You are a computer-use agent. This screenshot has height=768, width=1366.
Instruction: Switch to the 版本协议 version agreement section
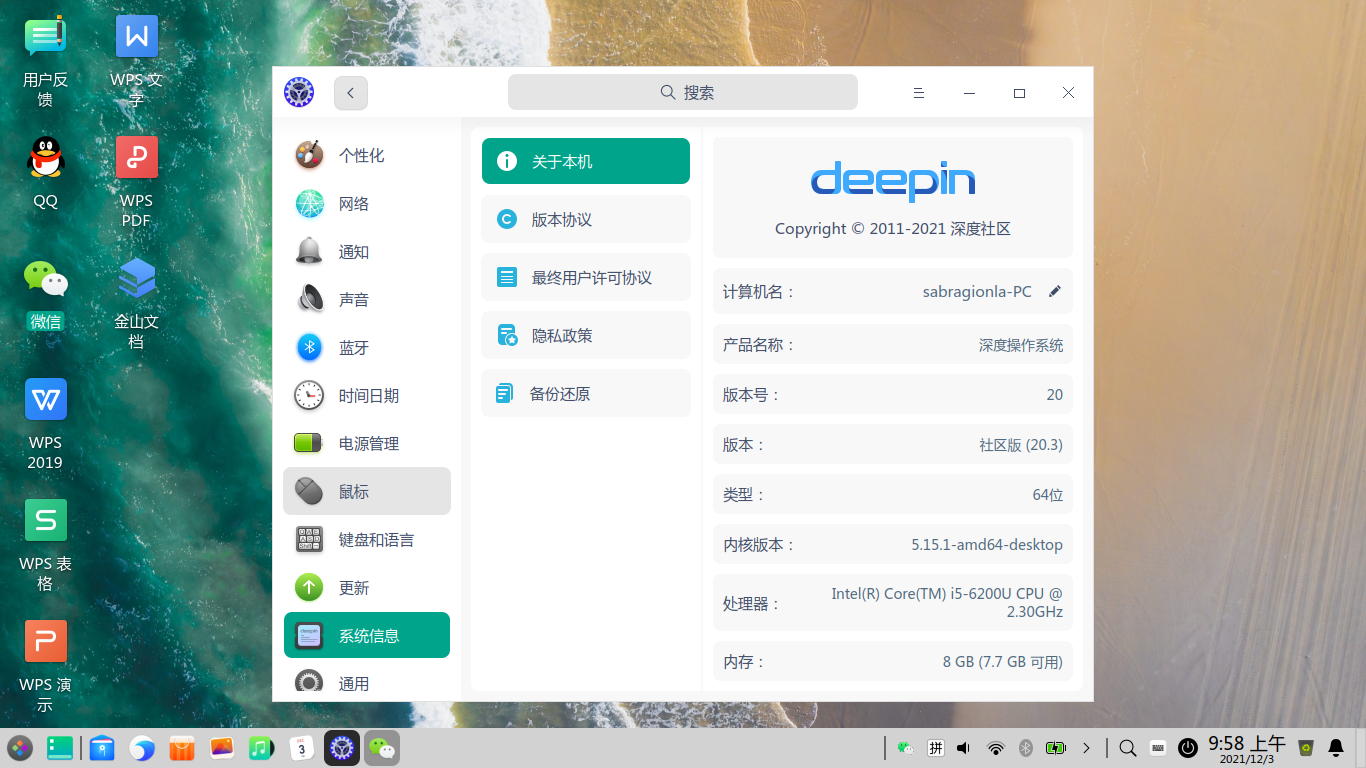pos(585,219)
